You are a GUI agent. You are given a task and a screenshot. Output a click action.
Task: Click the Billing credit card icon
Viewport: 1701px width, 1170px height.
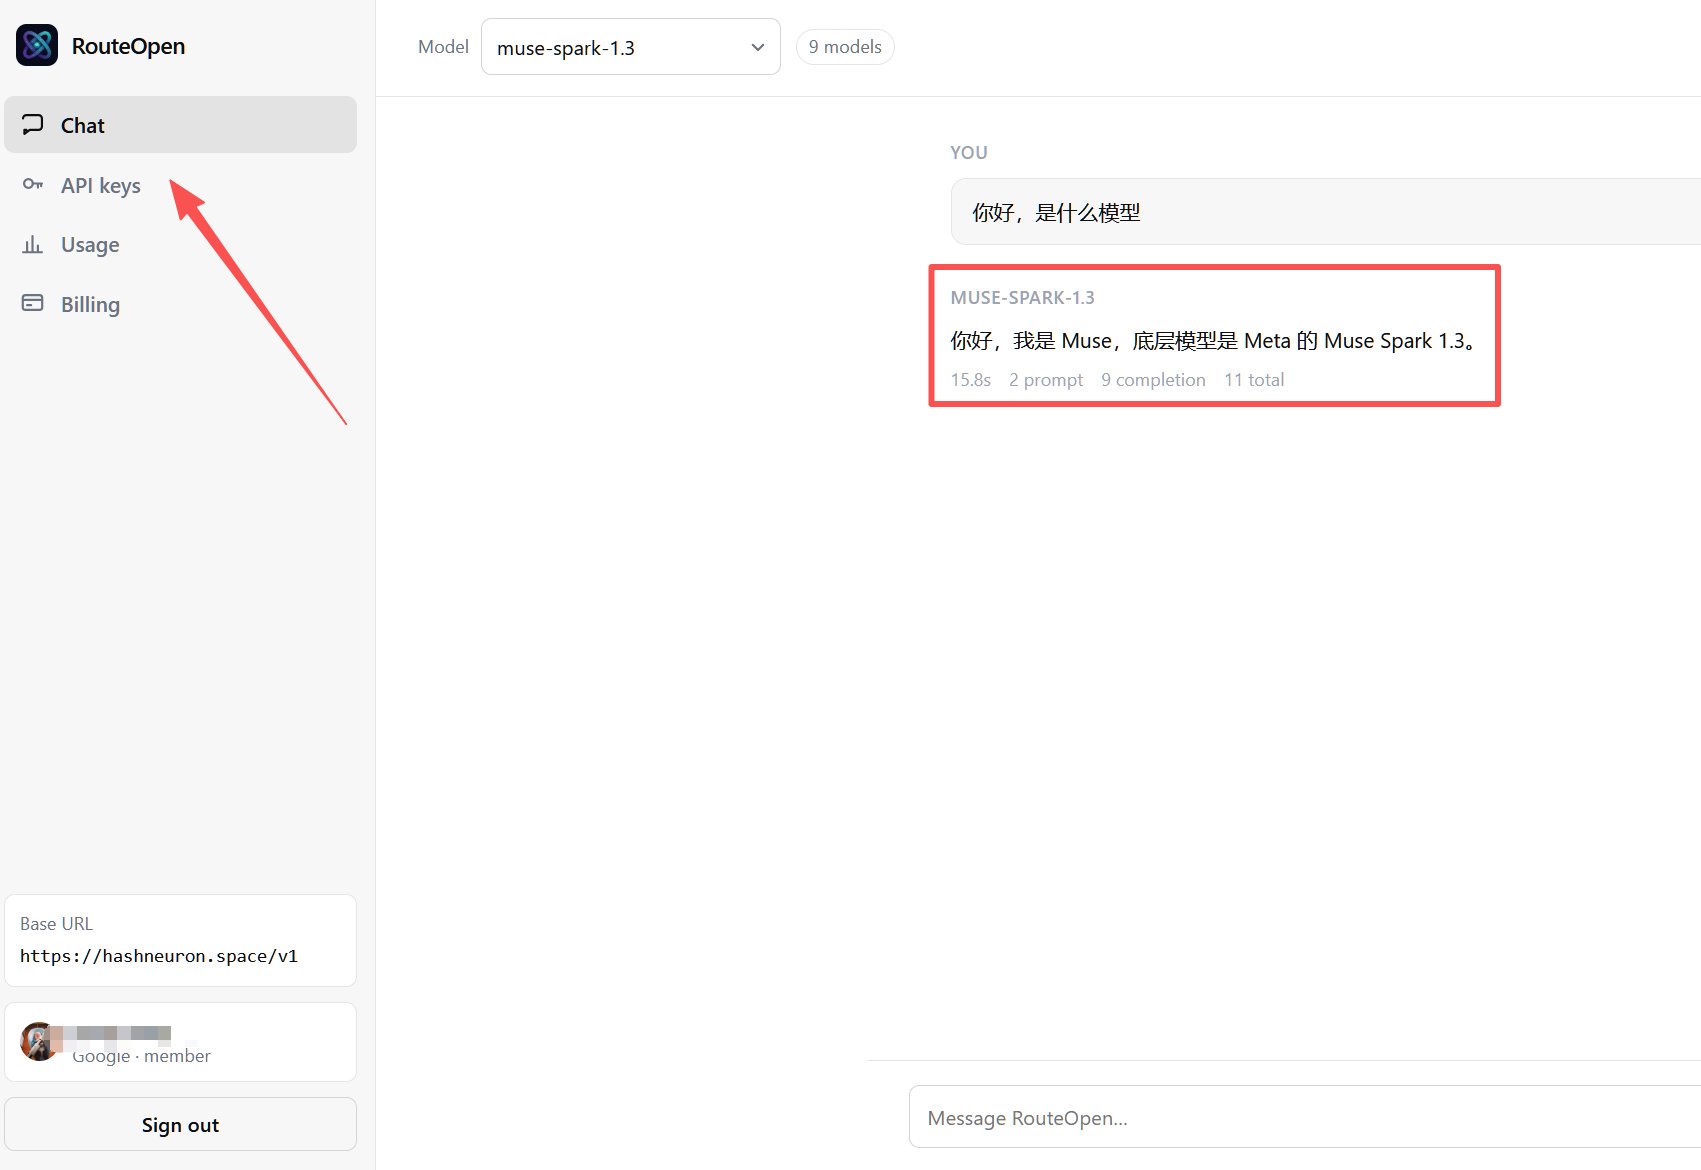(33, 302)
